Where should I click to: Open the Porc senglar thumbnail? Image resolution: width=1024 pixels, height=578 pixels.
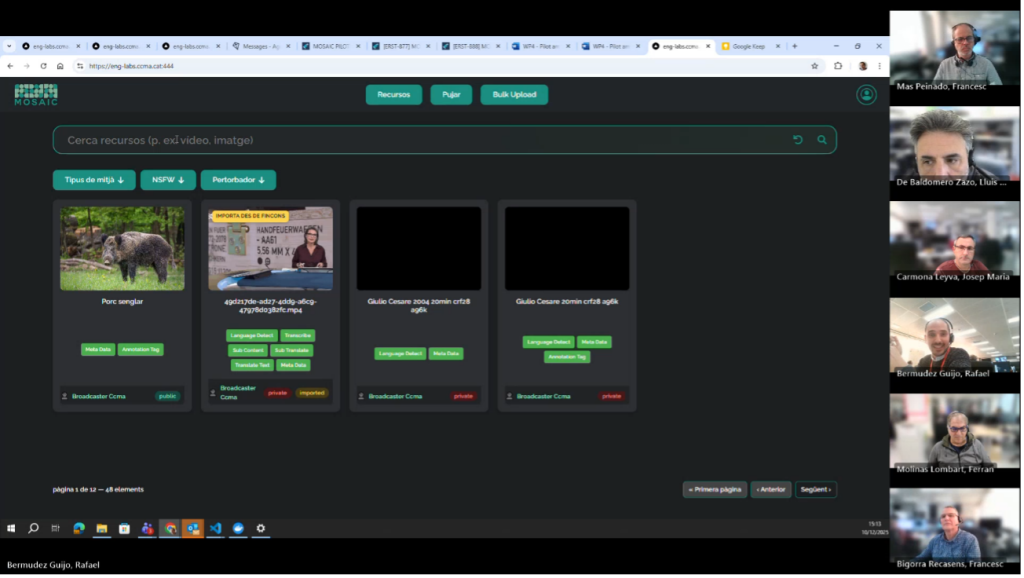click(x=122, y=248)
